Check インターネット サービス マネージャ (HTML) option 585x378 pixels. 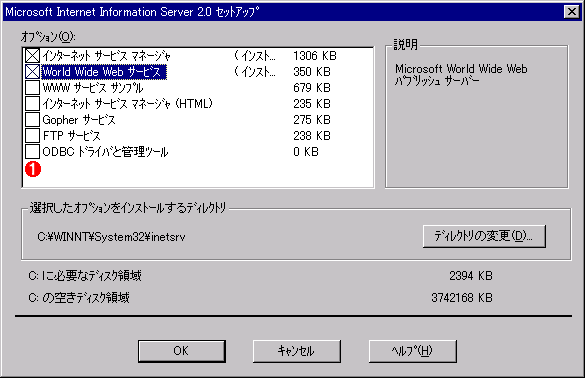tap(32, 104)
